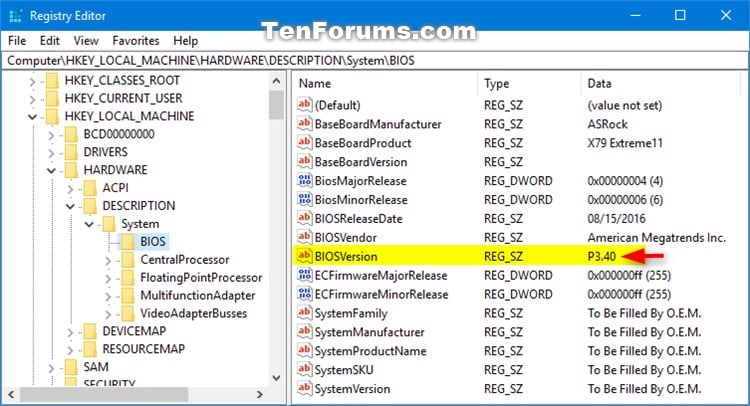Click the RESOURCEMAP folder icon
Viewport: 750px width, 406px height.
[90, 349]
